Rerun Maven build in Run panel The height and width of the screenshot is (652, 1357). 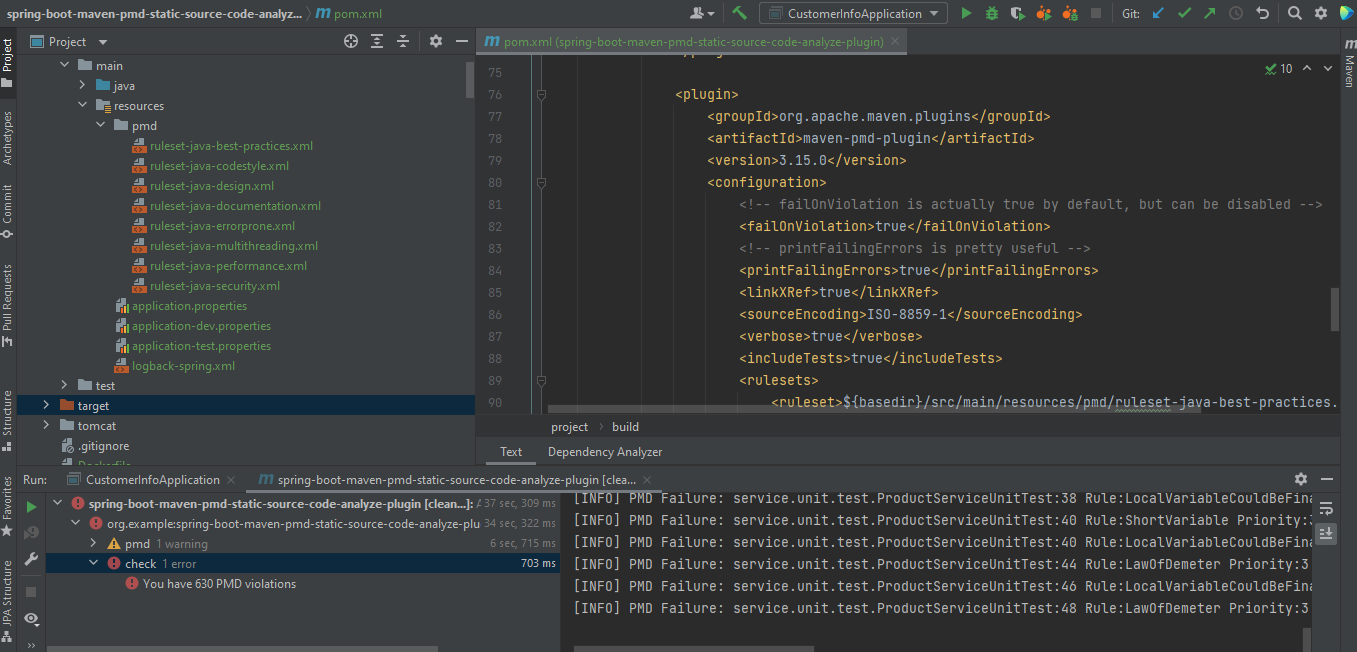click(x=31, y=507)
